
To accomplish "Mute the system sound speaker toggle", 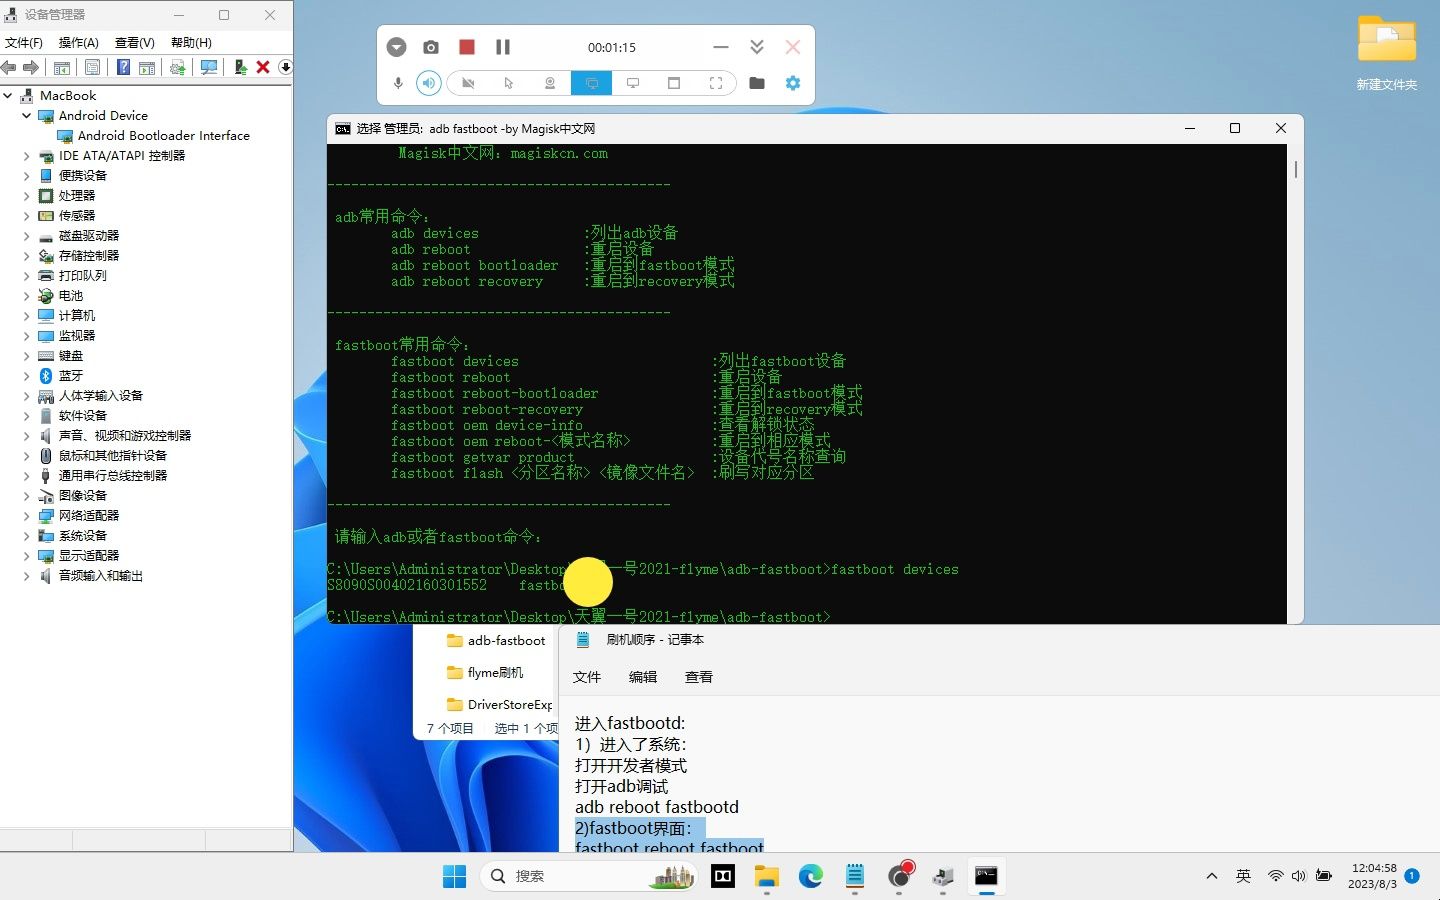I will point(429,83).
